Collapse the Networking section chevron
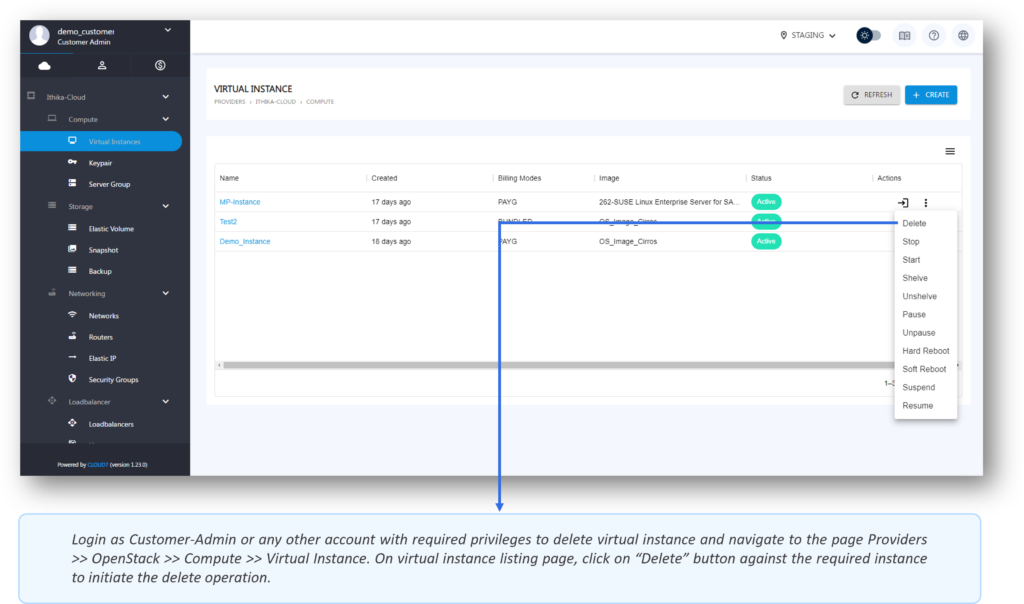1024x604 pixels. 166,293
